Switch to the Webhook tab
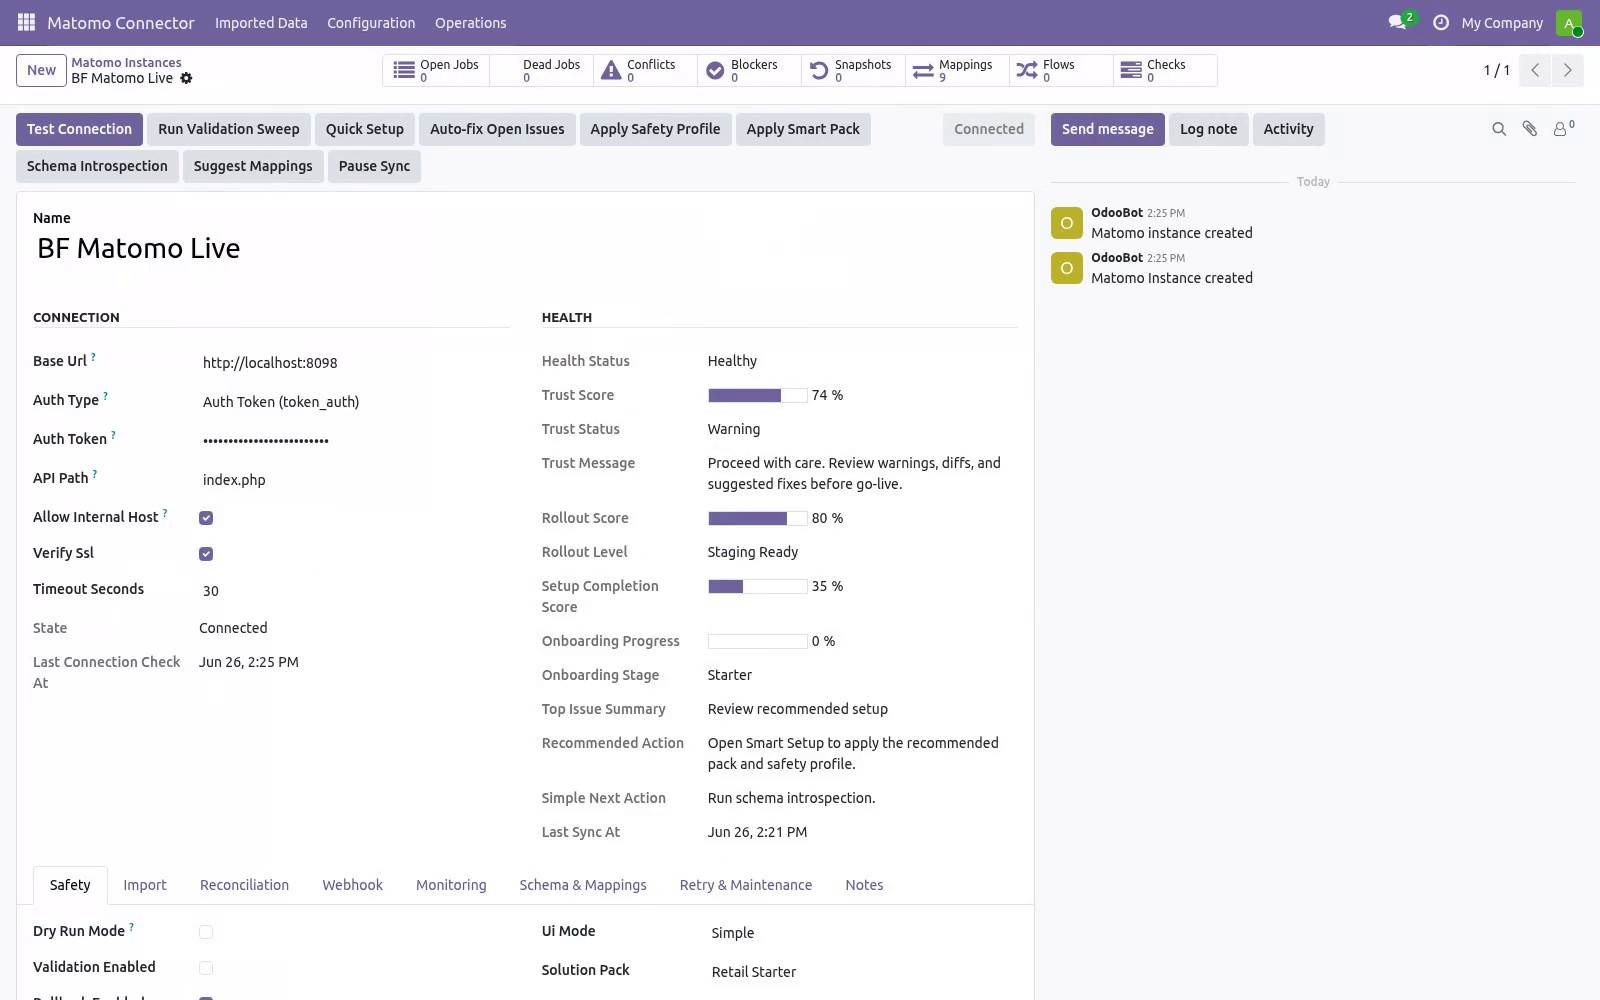This screenshot has width=1600, height=1000. (352, 885)
